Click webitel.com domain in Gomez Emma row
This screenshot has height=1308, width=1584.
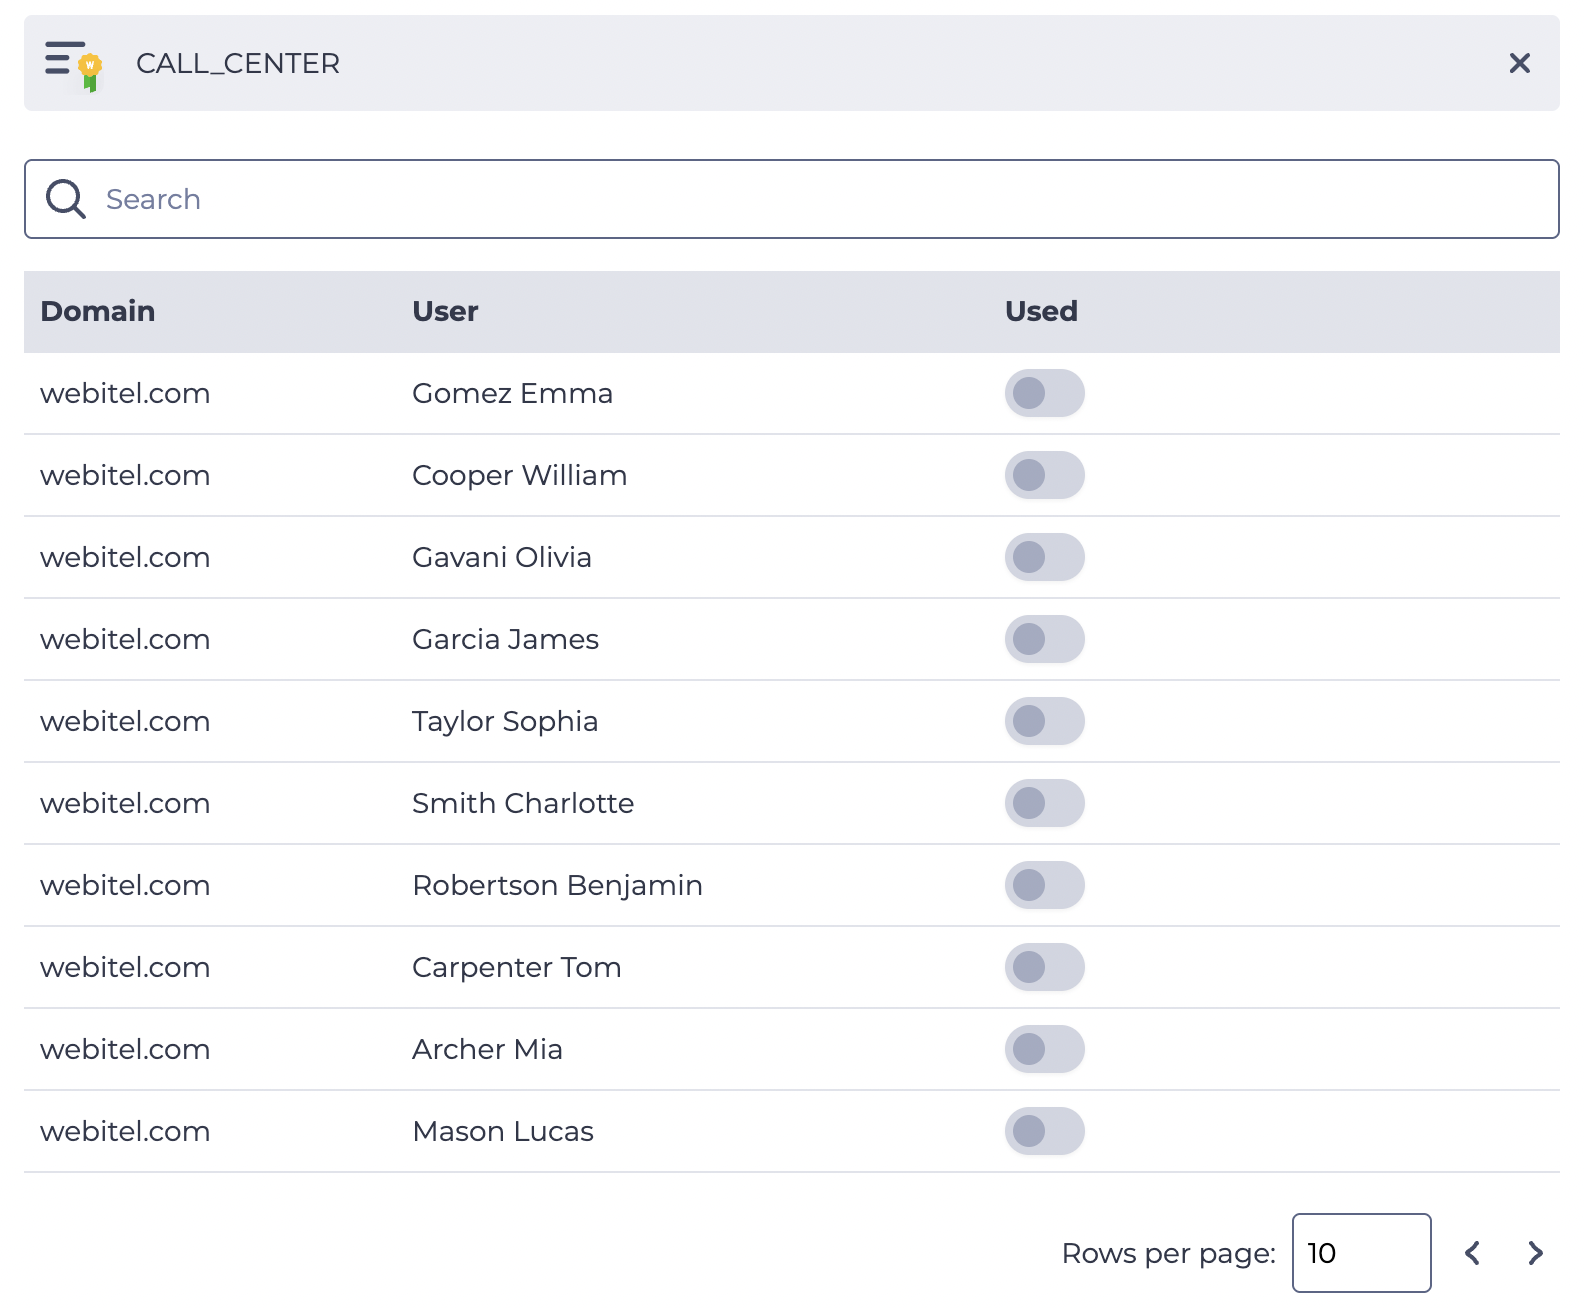[x=125, y=393]
